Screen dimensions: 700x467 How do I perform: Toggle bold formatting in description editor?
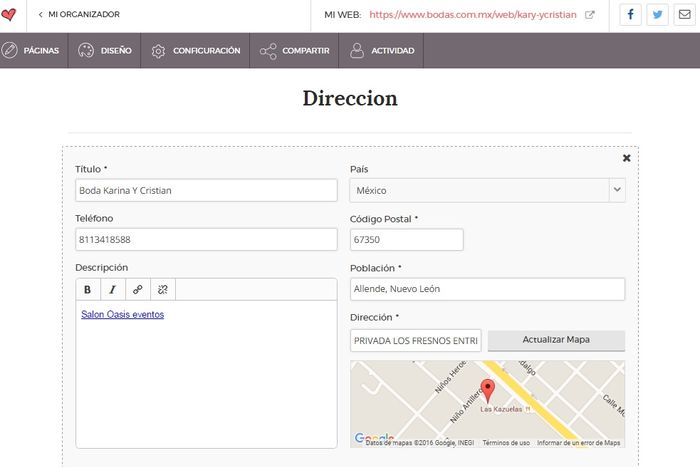(88, 290)
